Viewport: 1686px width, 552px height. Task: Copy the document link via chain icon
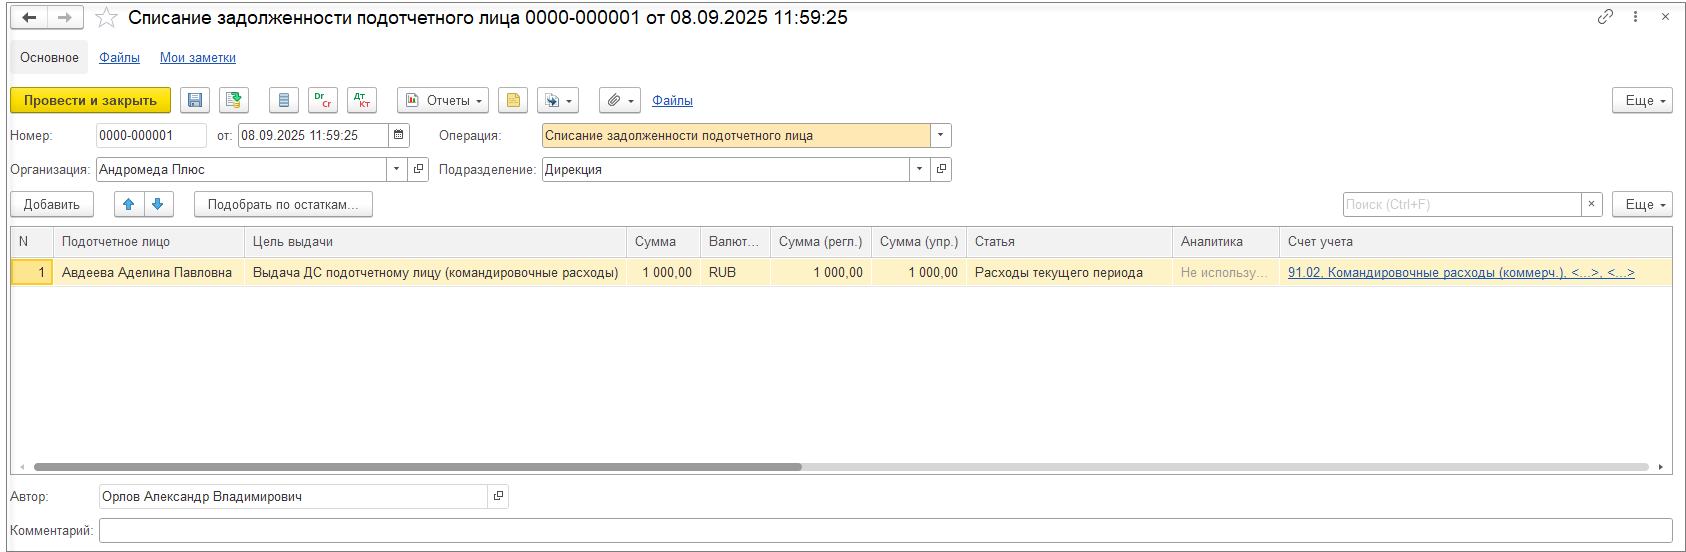[1605, 17]
